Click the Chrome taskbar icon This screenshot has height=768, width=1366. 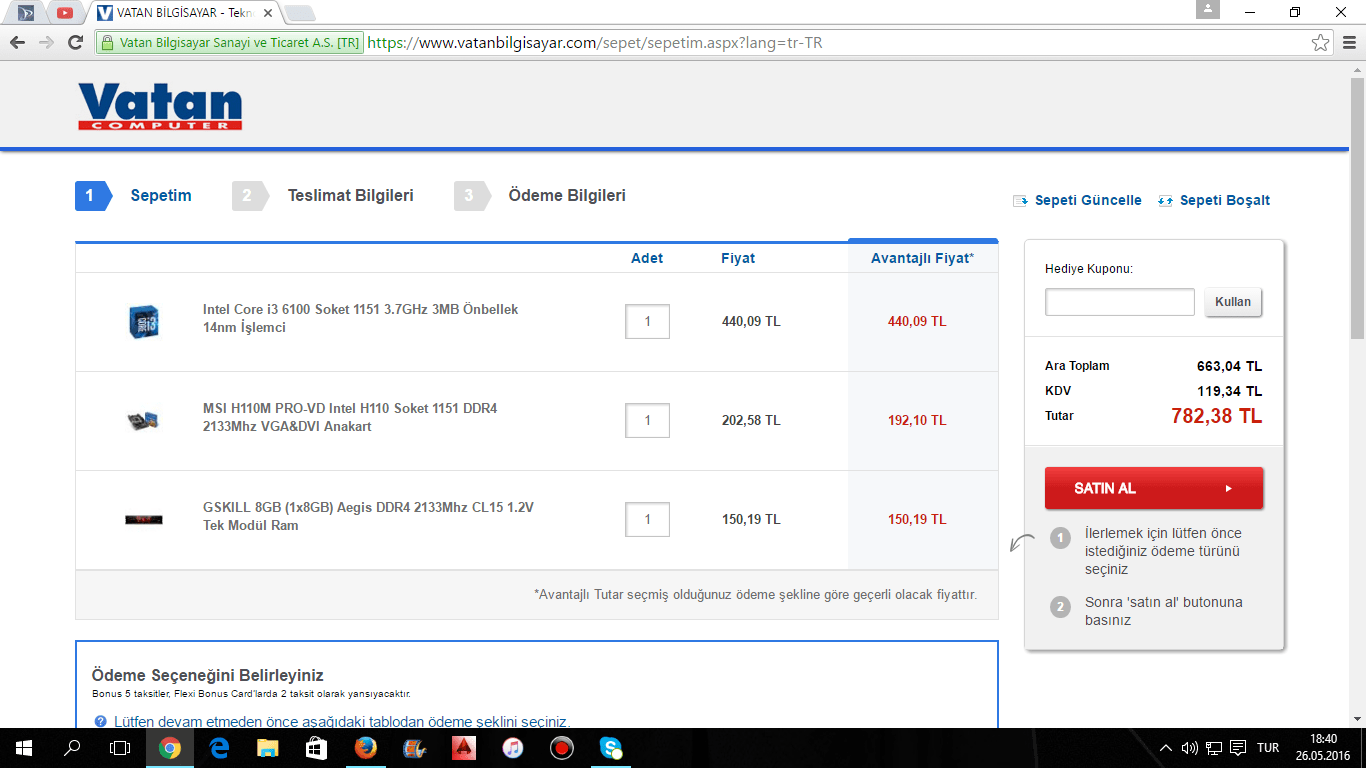(170, 748)
